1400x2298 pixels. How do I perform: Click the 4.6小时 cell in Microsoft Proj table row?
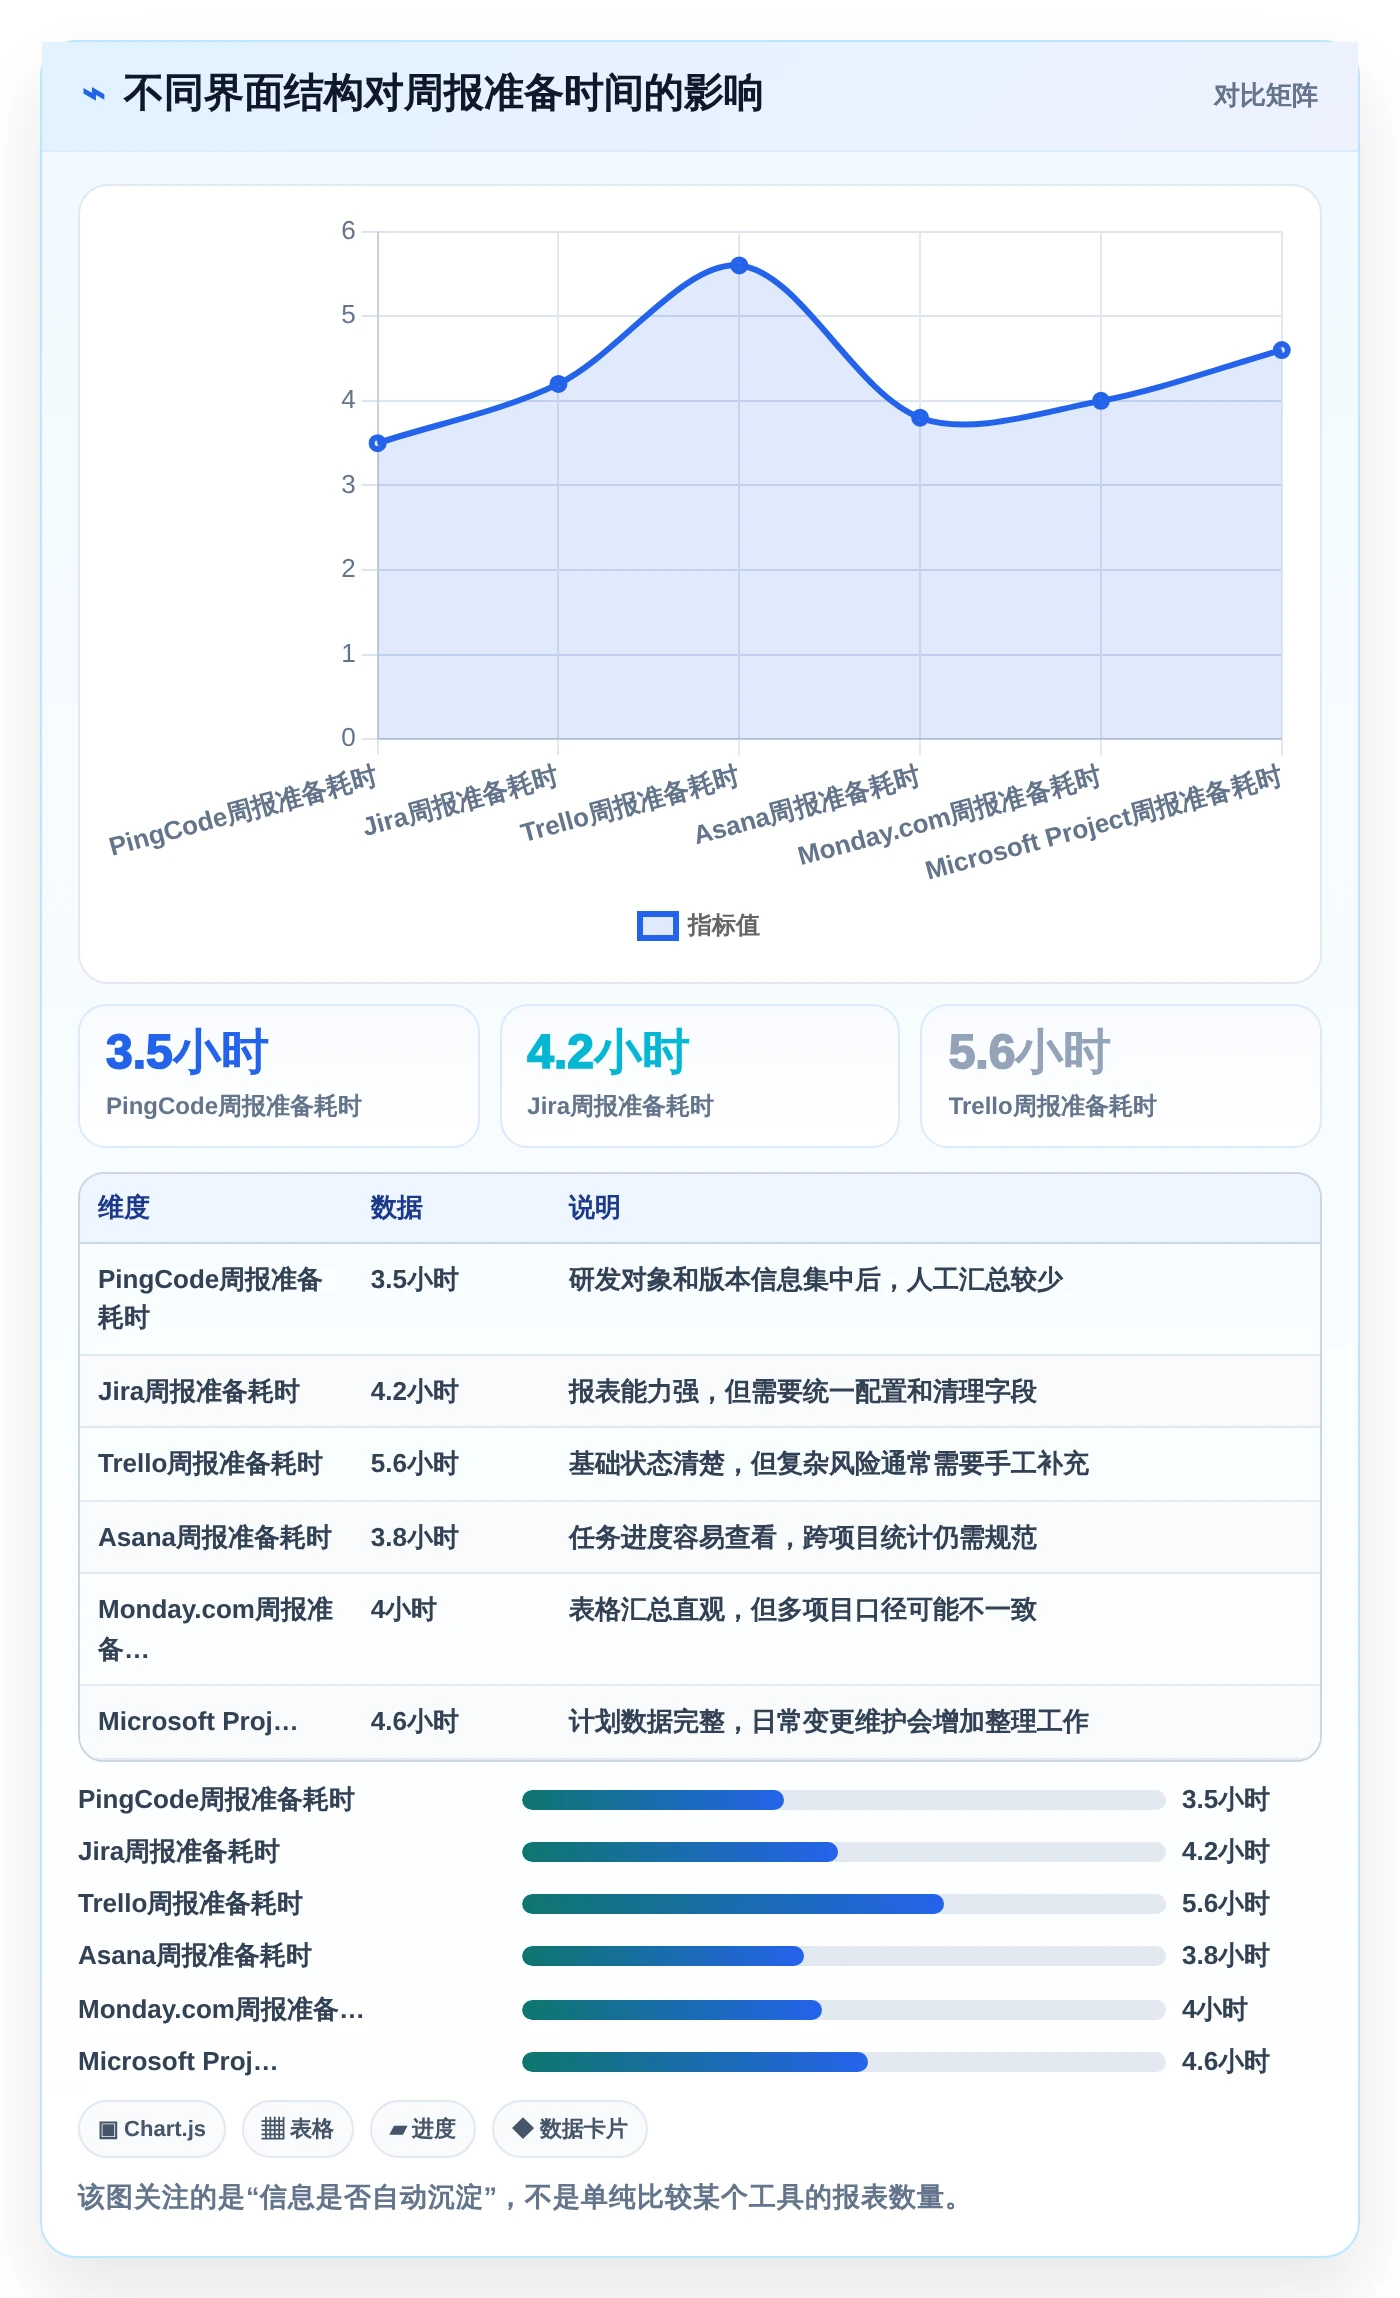pos(414,1722)
